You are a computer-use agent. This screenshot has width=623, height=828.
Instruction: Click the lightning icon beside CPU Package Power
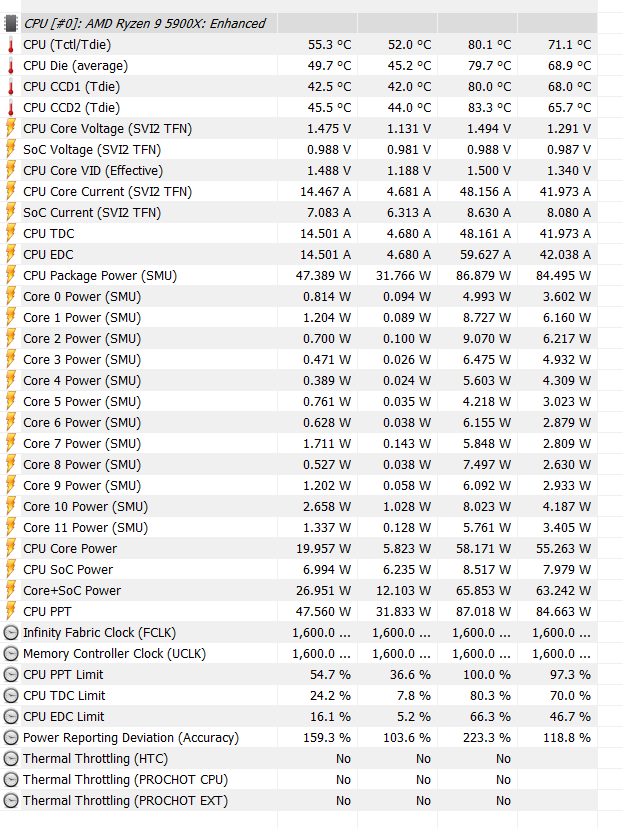[x=11, y=275]
